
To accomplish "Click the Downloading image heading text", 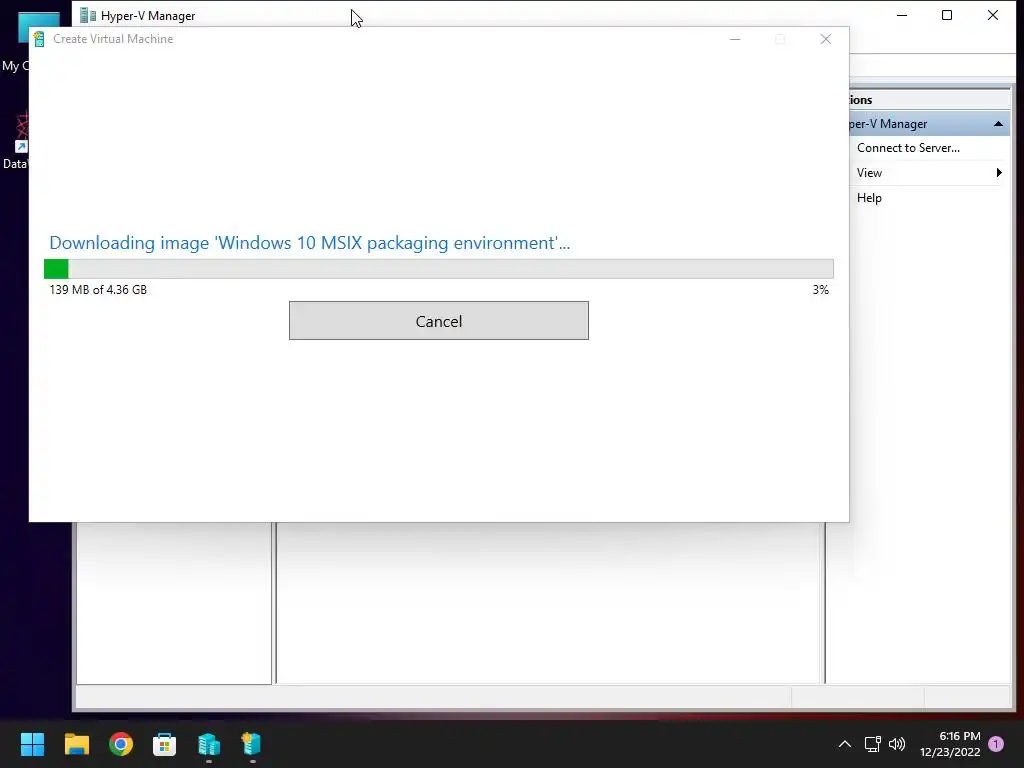I will [310, 243].
